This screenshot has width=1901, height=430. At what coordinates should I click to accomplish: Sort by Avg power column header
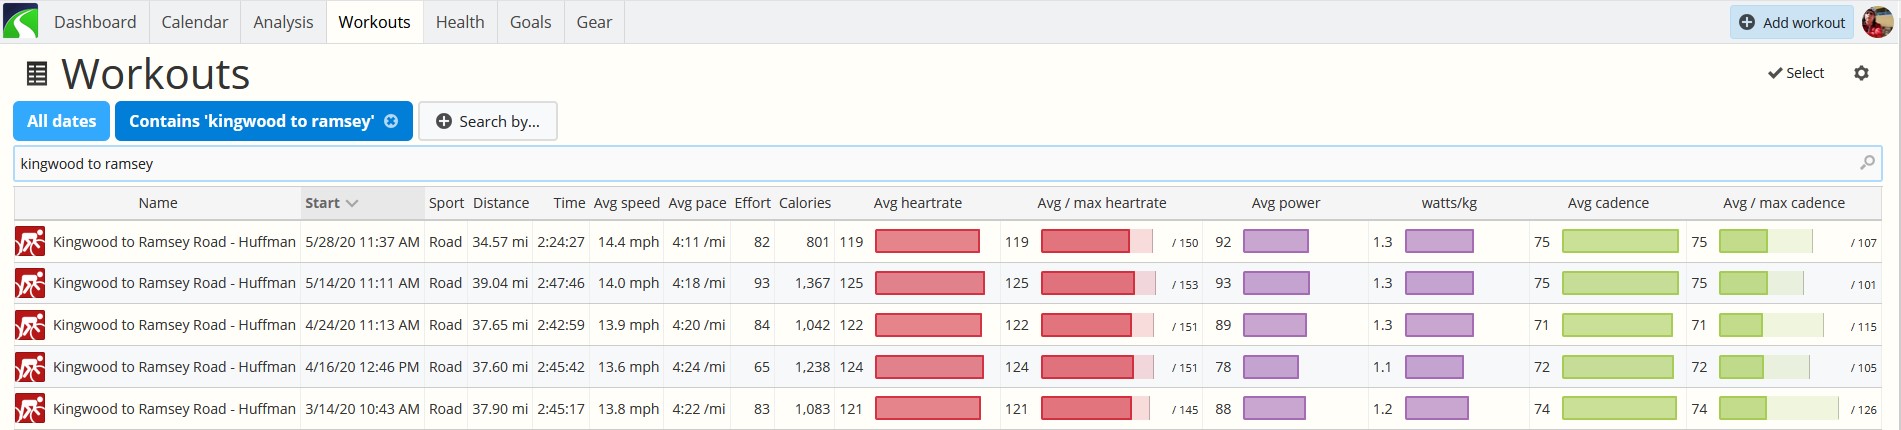point(1285,203)
